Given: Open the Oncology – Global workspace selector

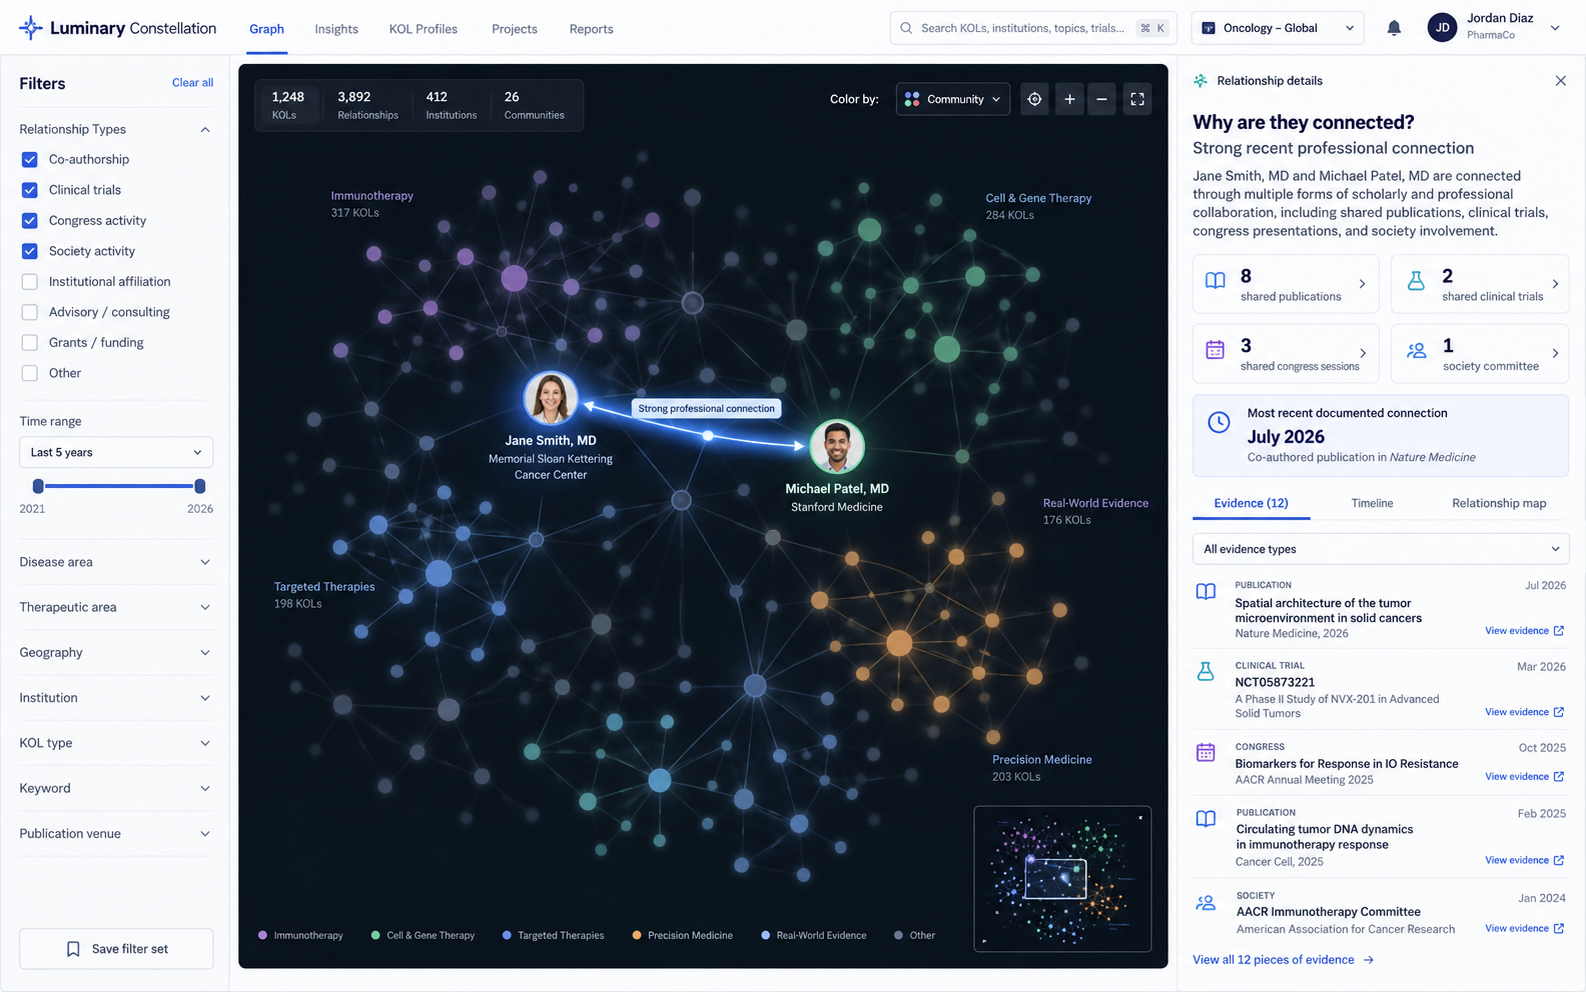Looking at the screenshot, I should (x=1278, y=28).
